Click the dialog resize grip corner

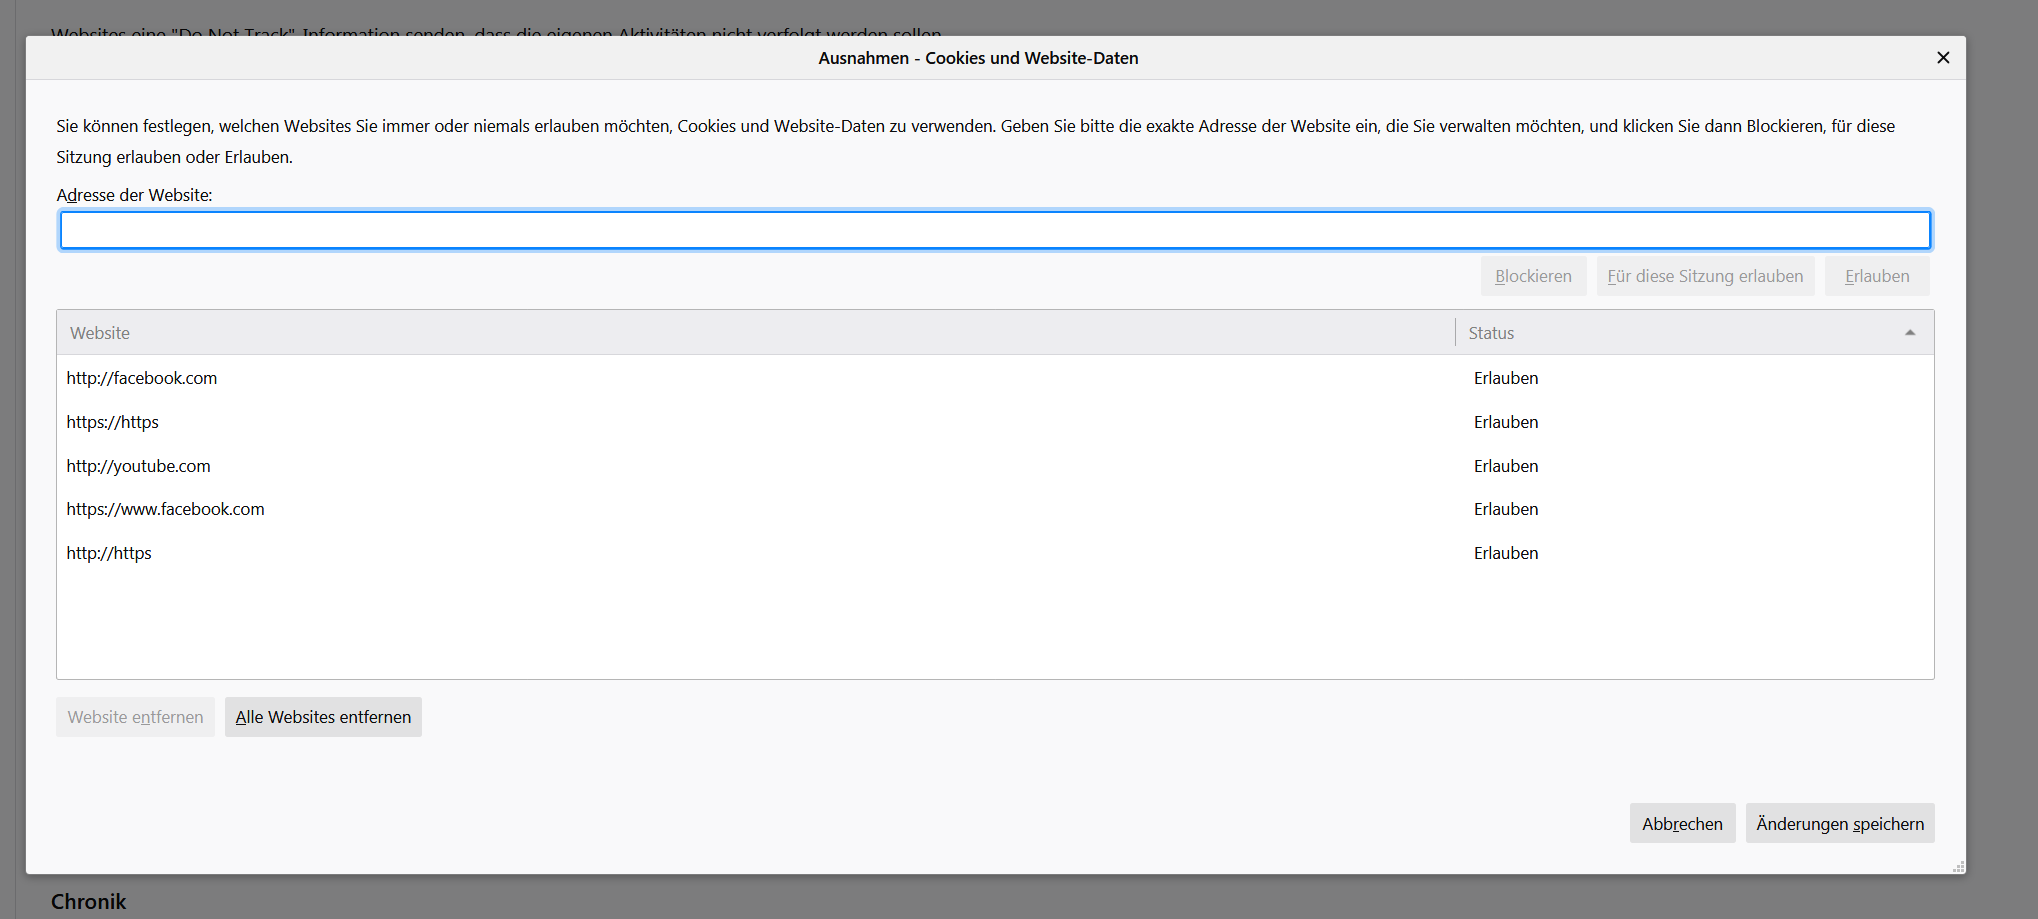coord(1959,867)
